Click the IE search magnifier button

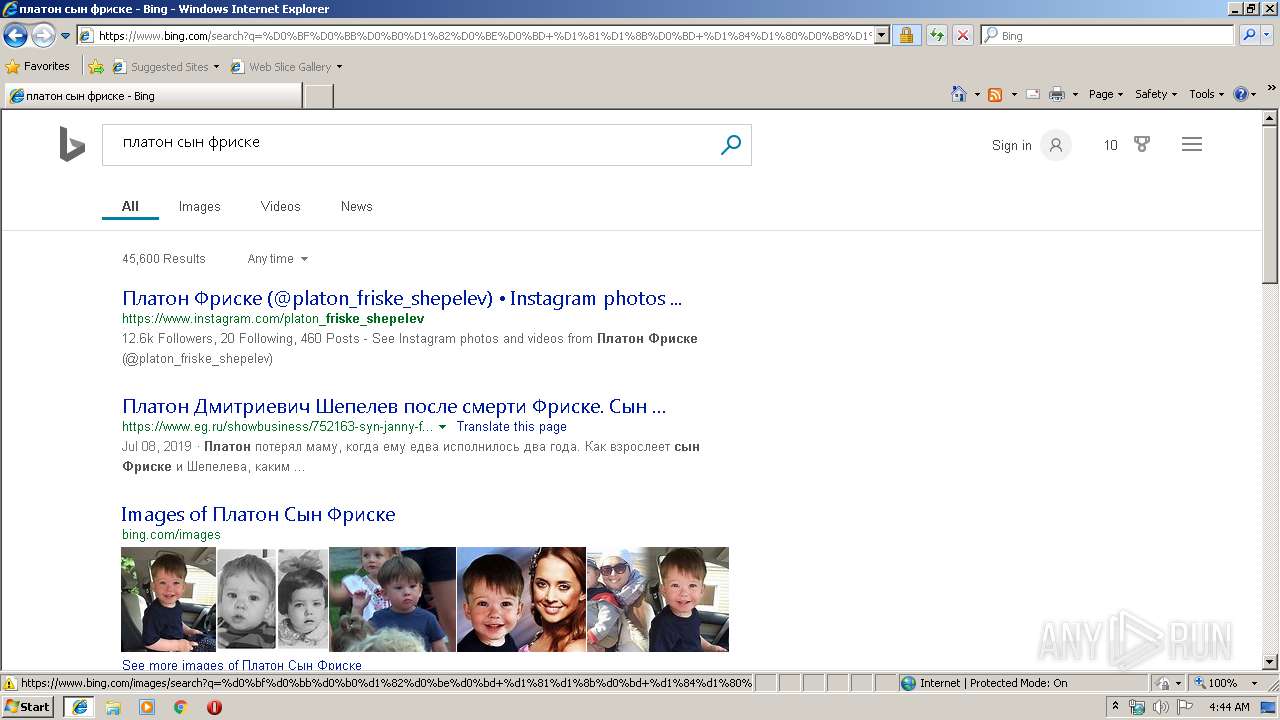1248,35
